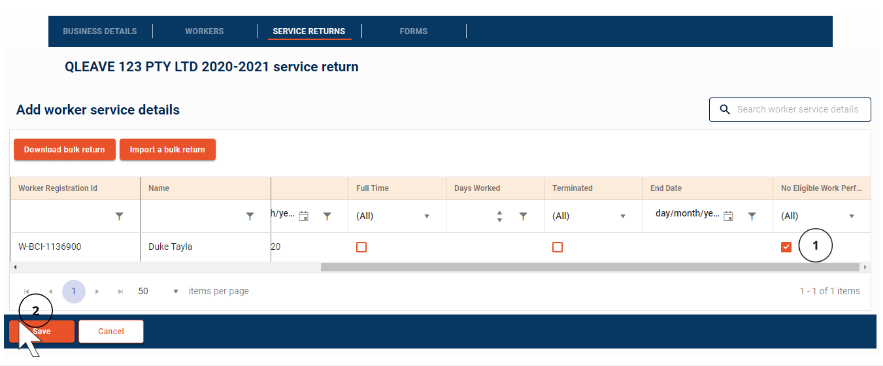Open filter icon beside partially hidden date filter
The image size is (883, 366).
tap(327, 216)
